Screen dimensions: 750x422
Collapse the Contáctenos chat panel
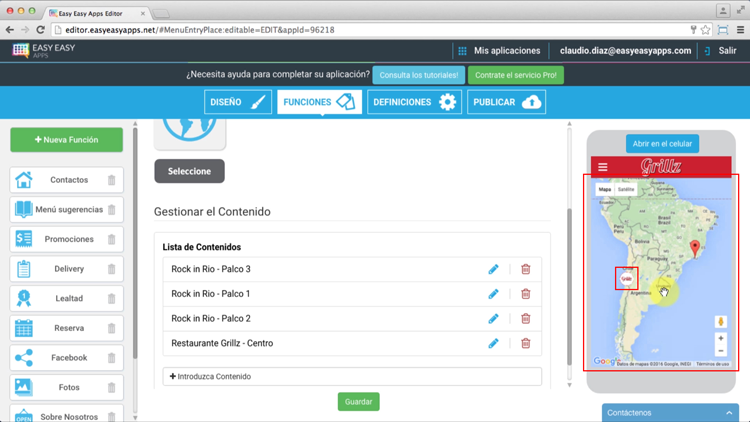[x=729, y=412]
